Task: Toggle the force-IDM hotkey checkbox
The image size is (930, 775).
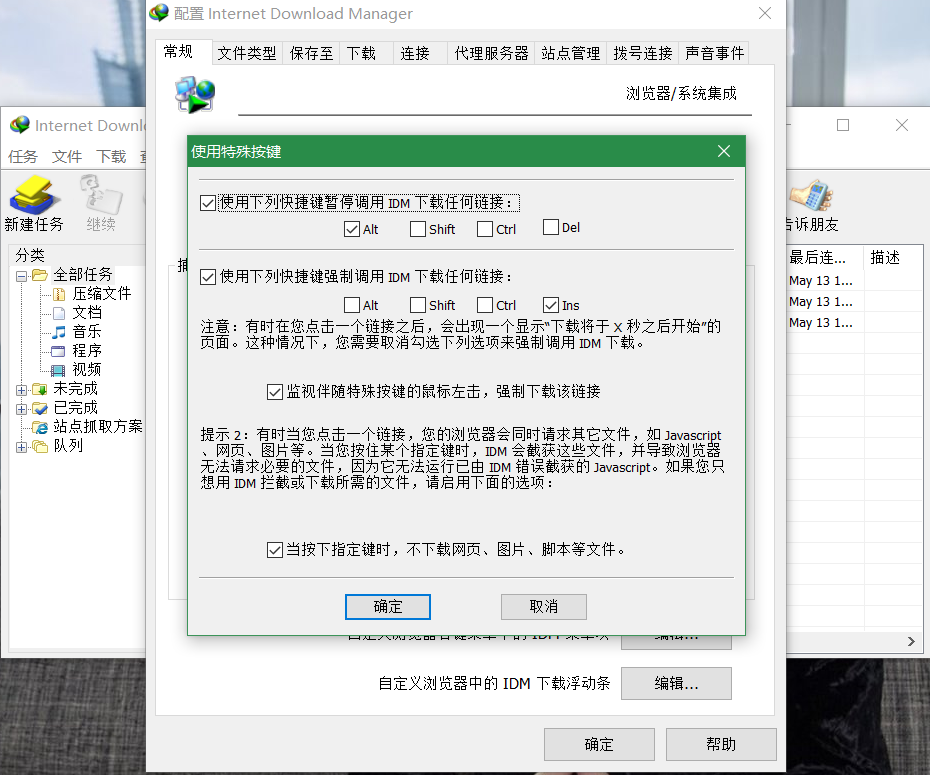Action: coord(208,277)
